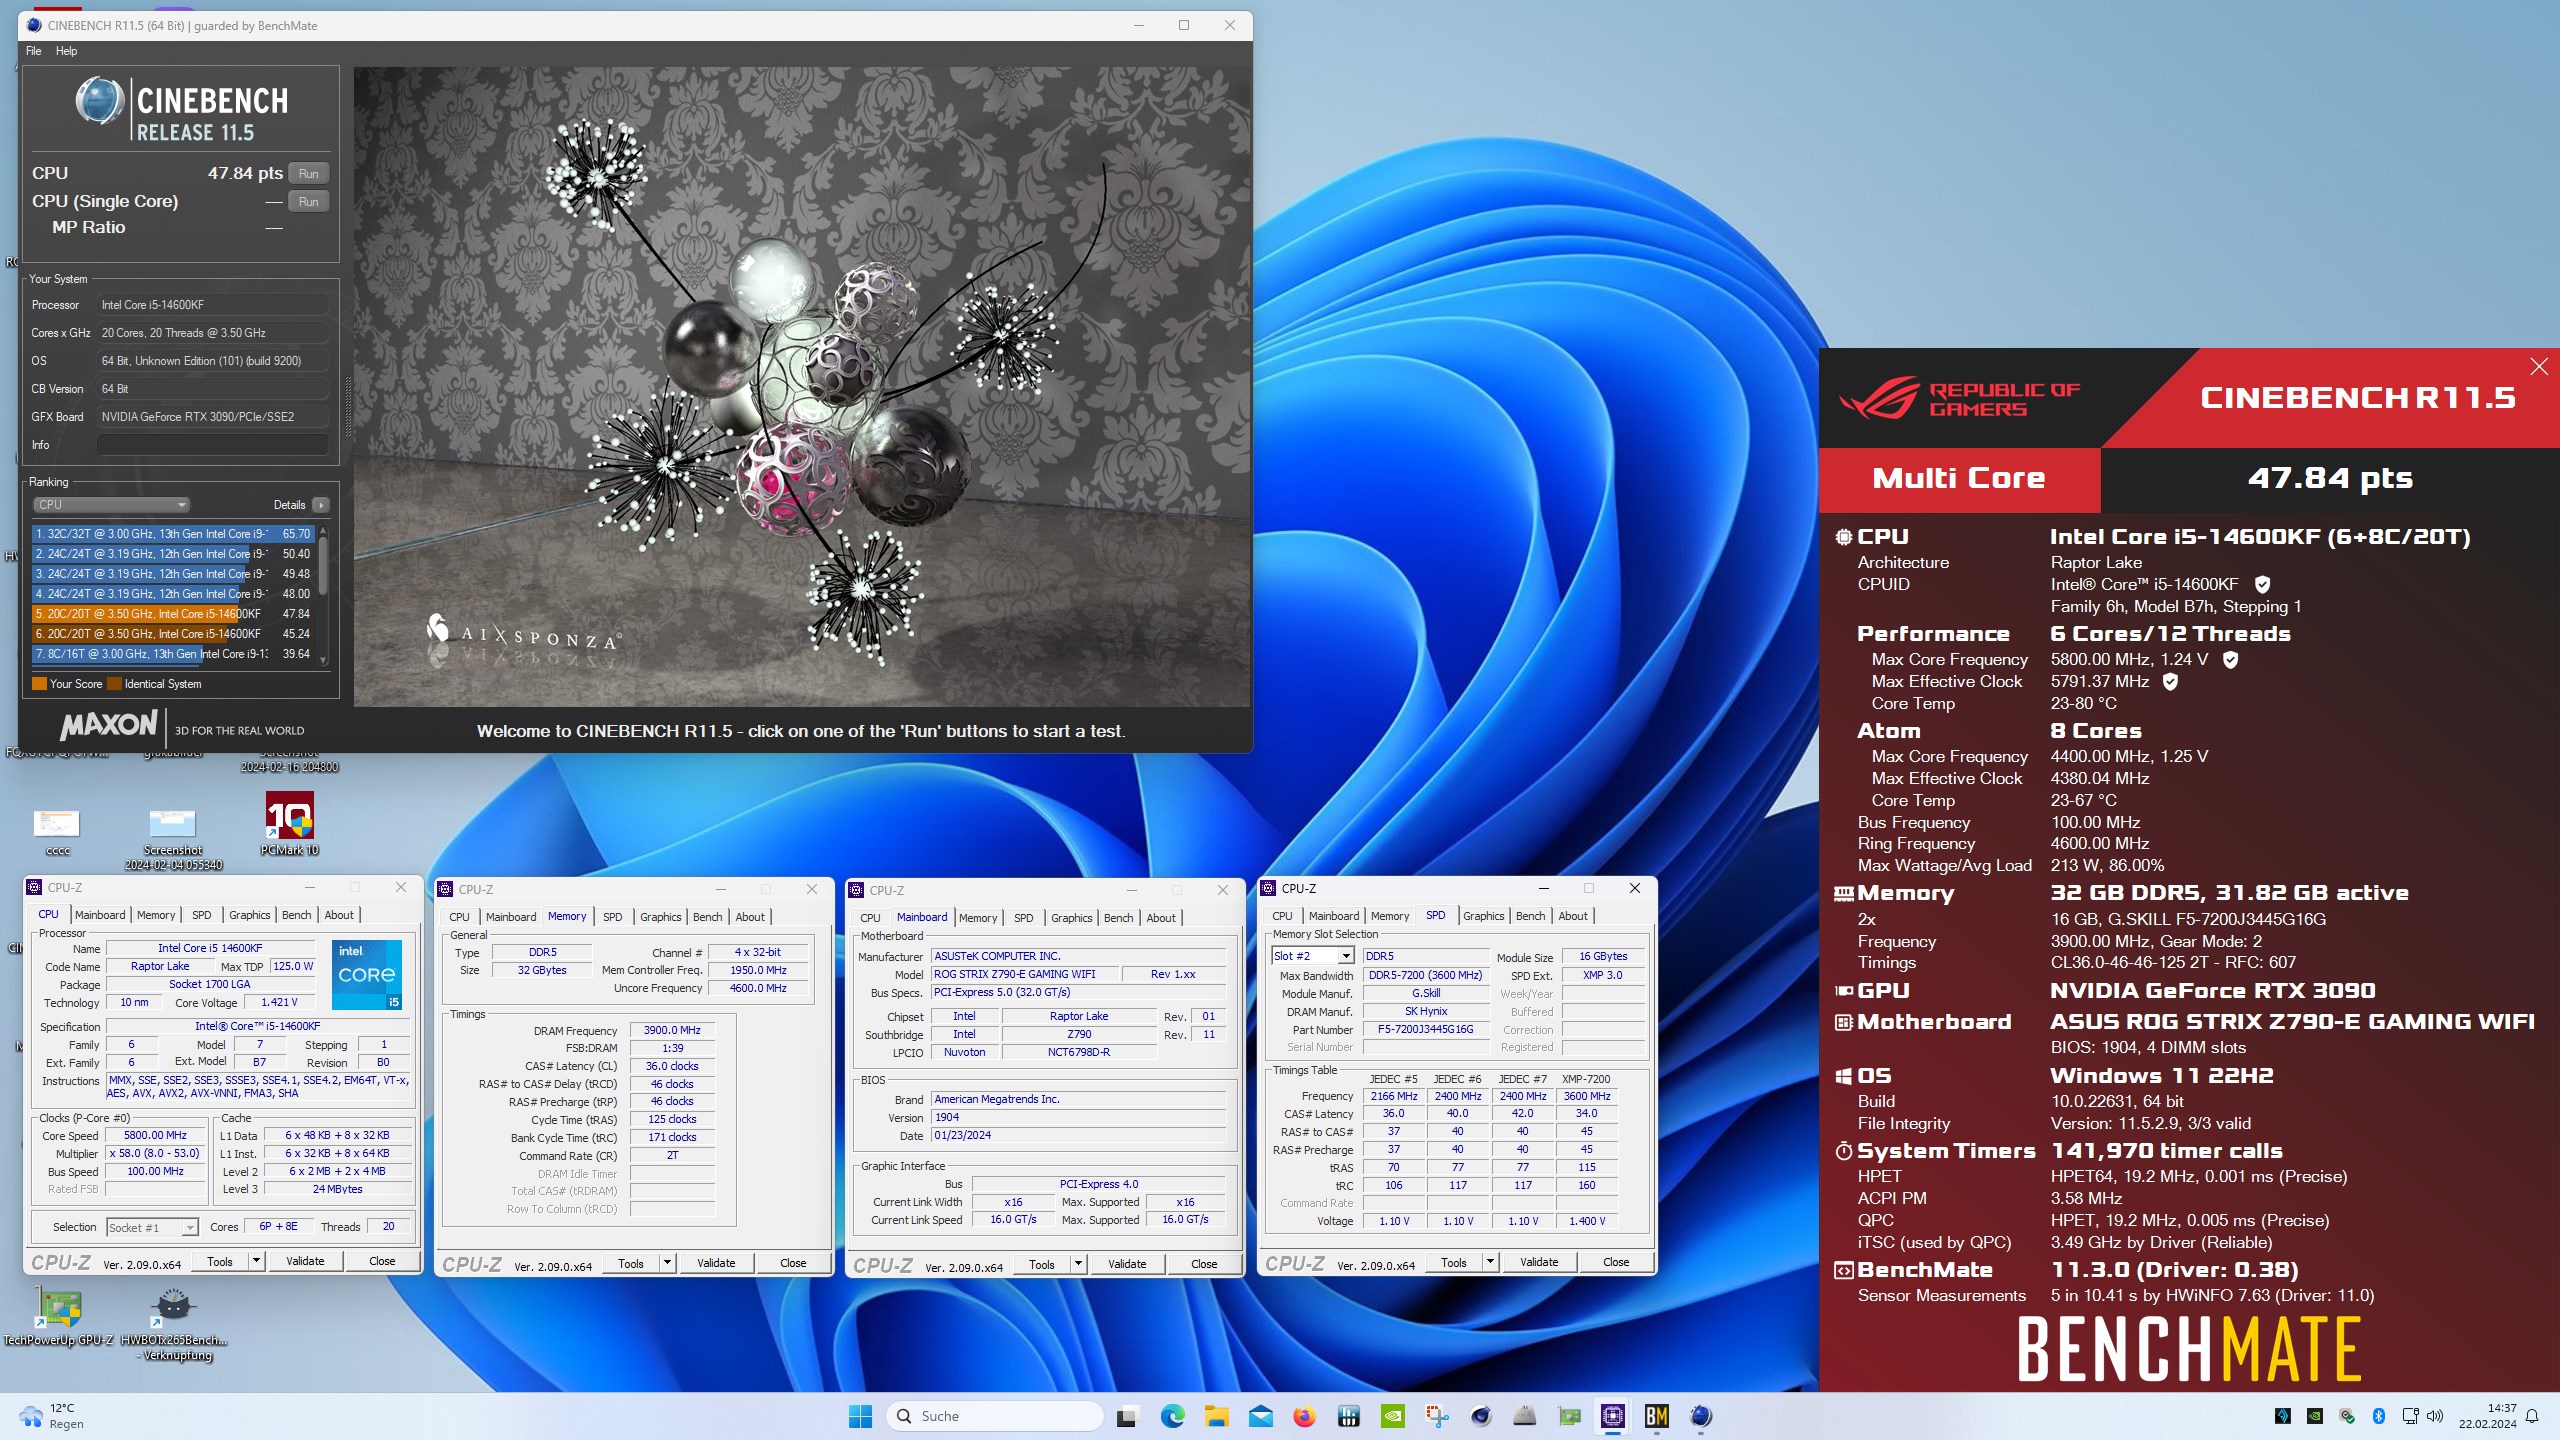2560x1440 pixels.
Task: Open the taskbar clock showing 14:37
Action: click(2487, 1416)
